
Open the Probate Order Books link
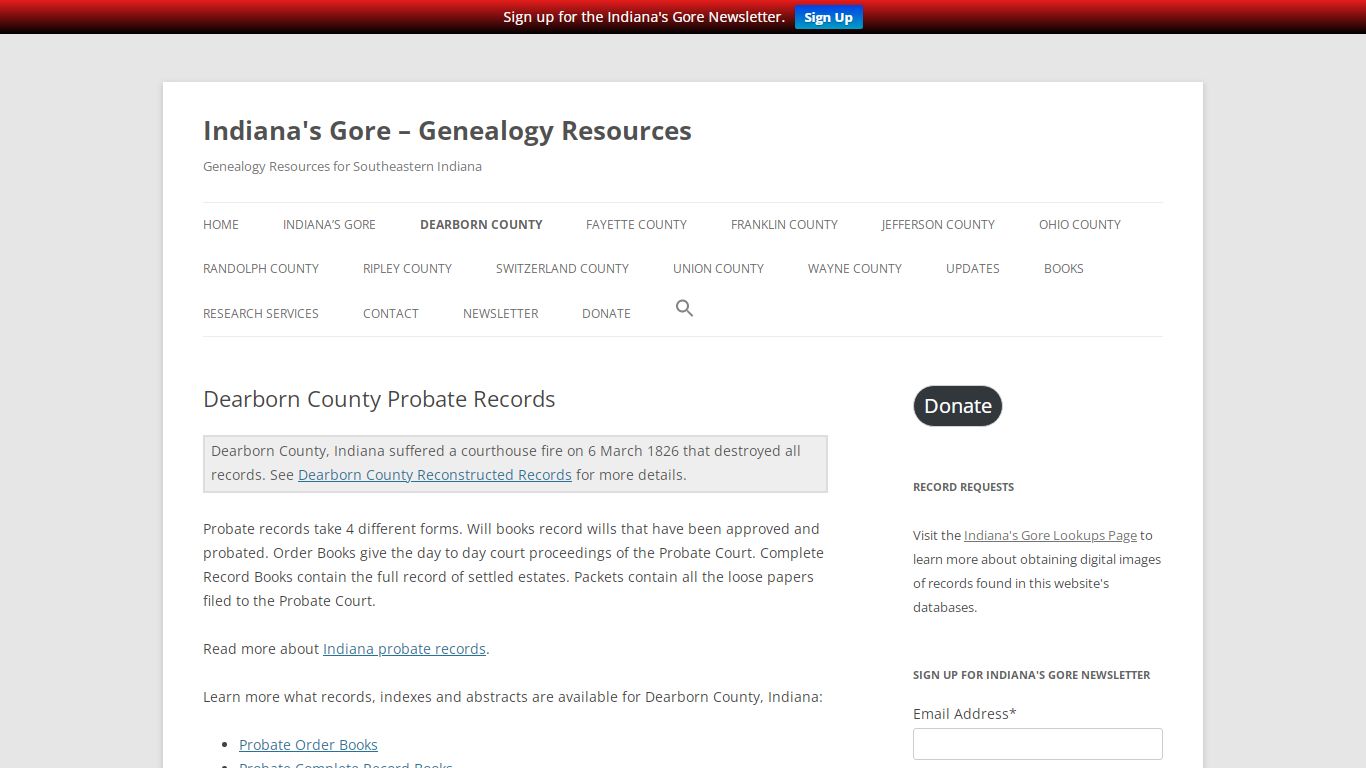[308, 745]
